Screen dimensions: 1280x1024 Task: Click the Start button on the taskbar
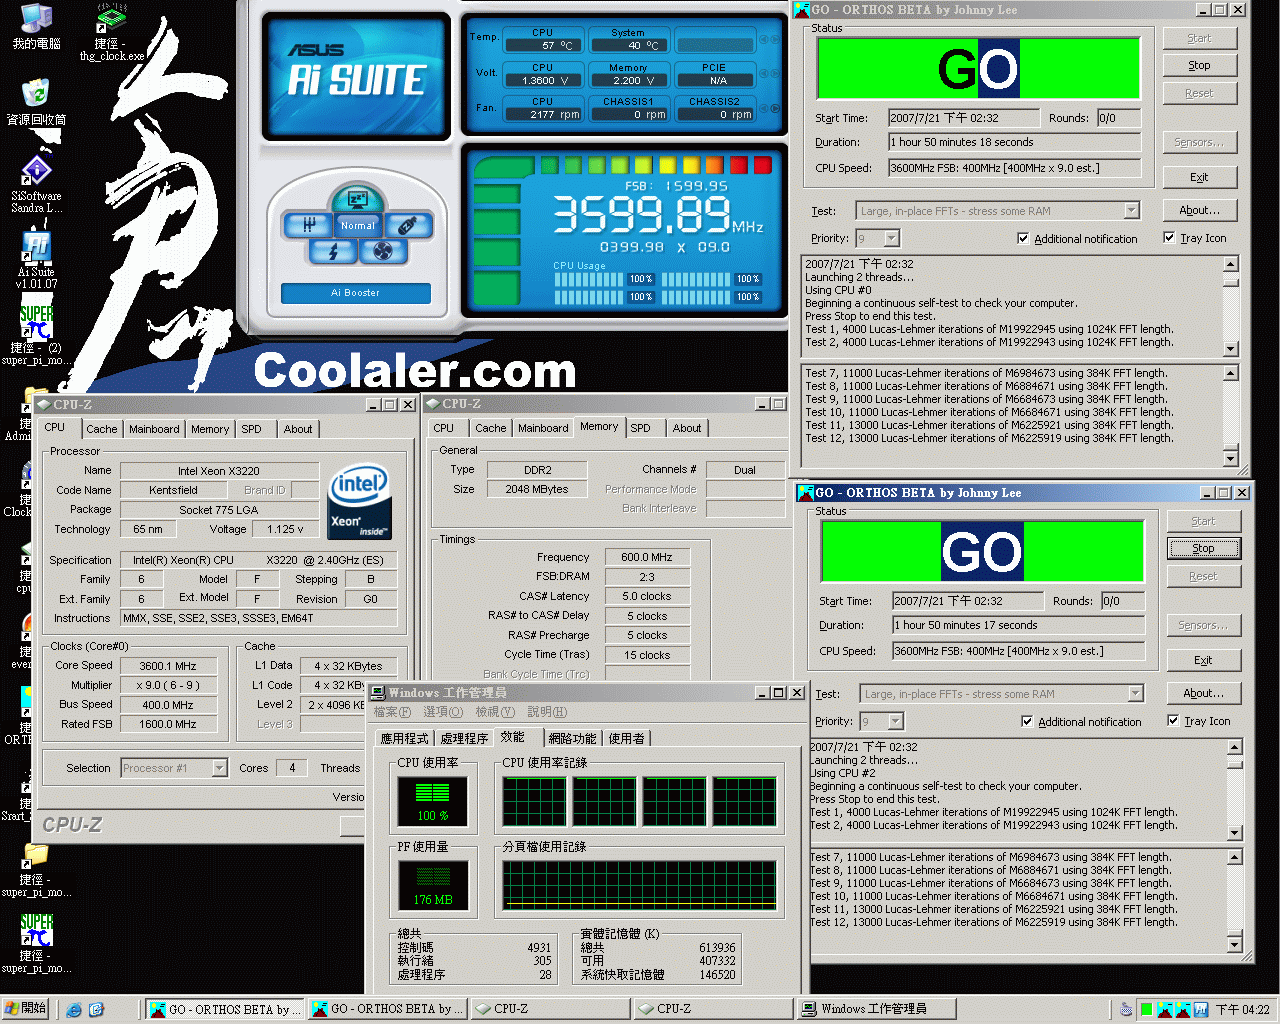click(25, 1009)
